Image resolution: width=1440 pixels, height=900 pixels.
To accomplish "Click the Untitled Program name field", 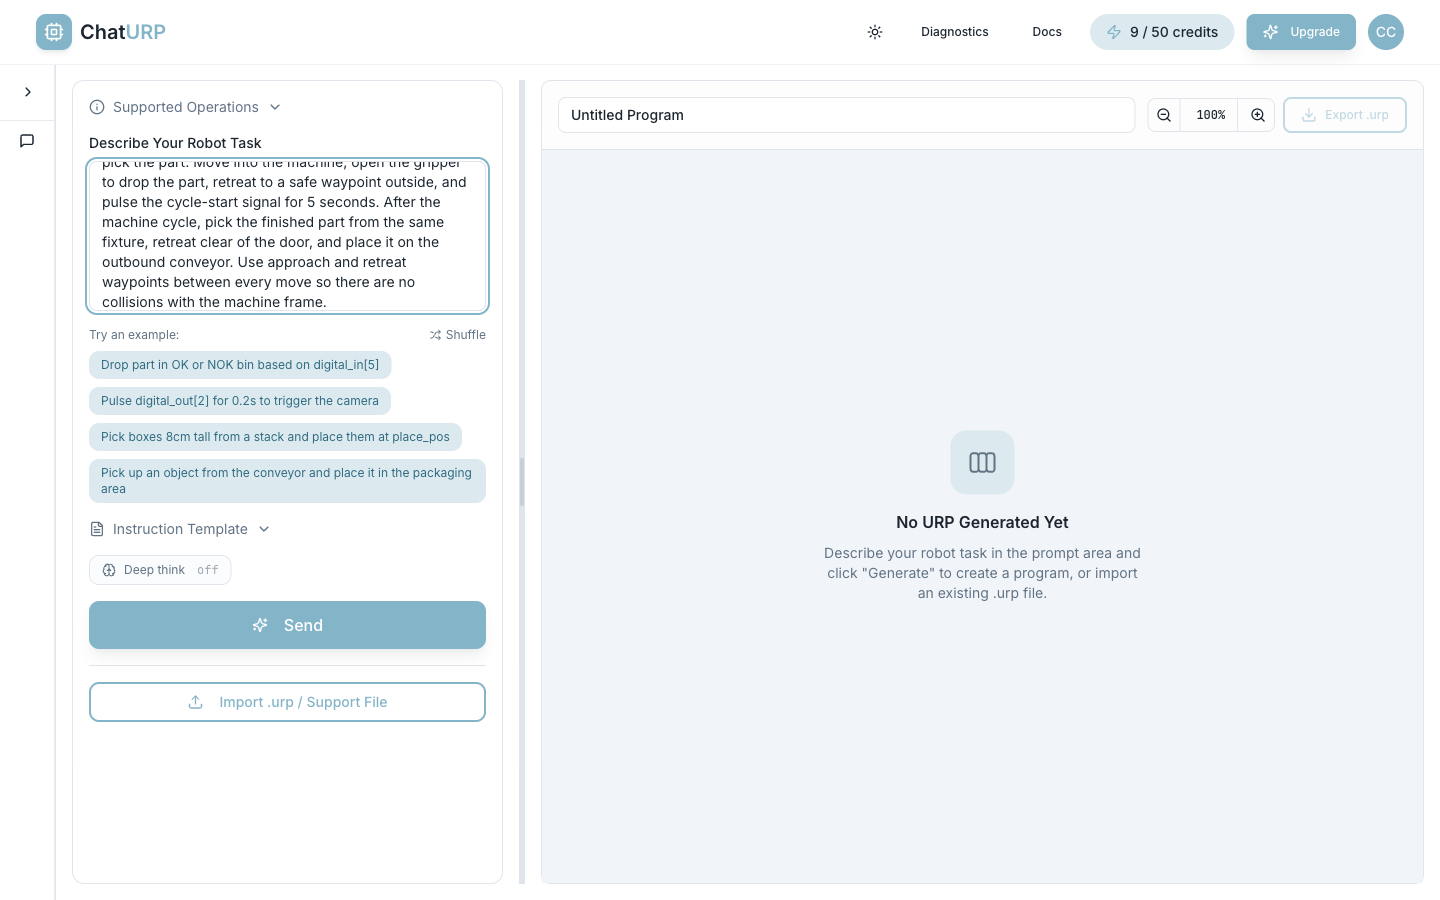I will (846, 115).
